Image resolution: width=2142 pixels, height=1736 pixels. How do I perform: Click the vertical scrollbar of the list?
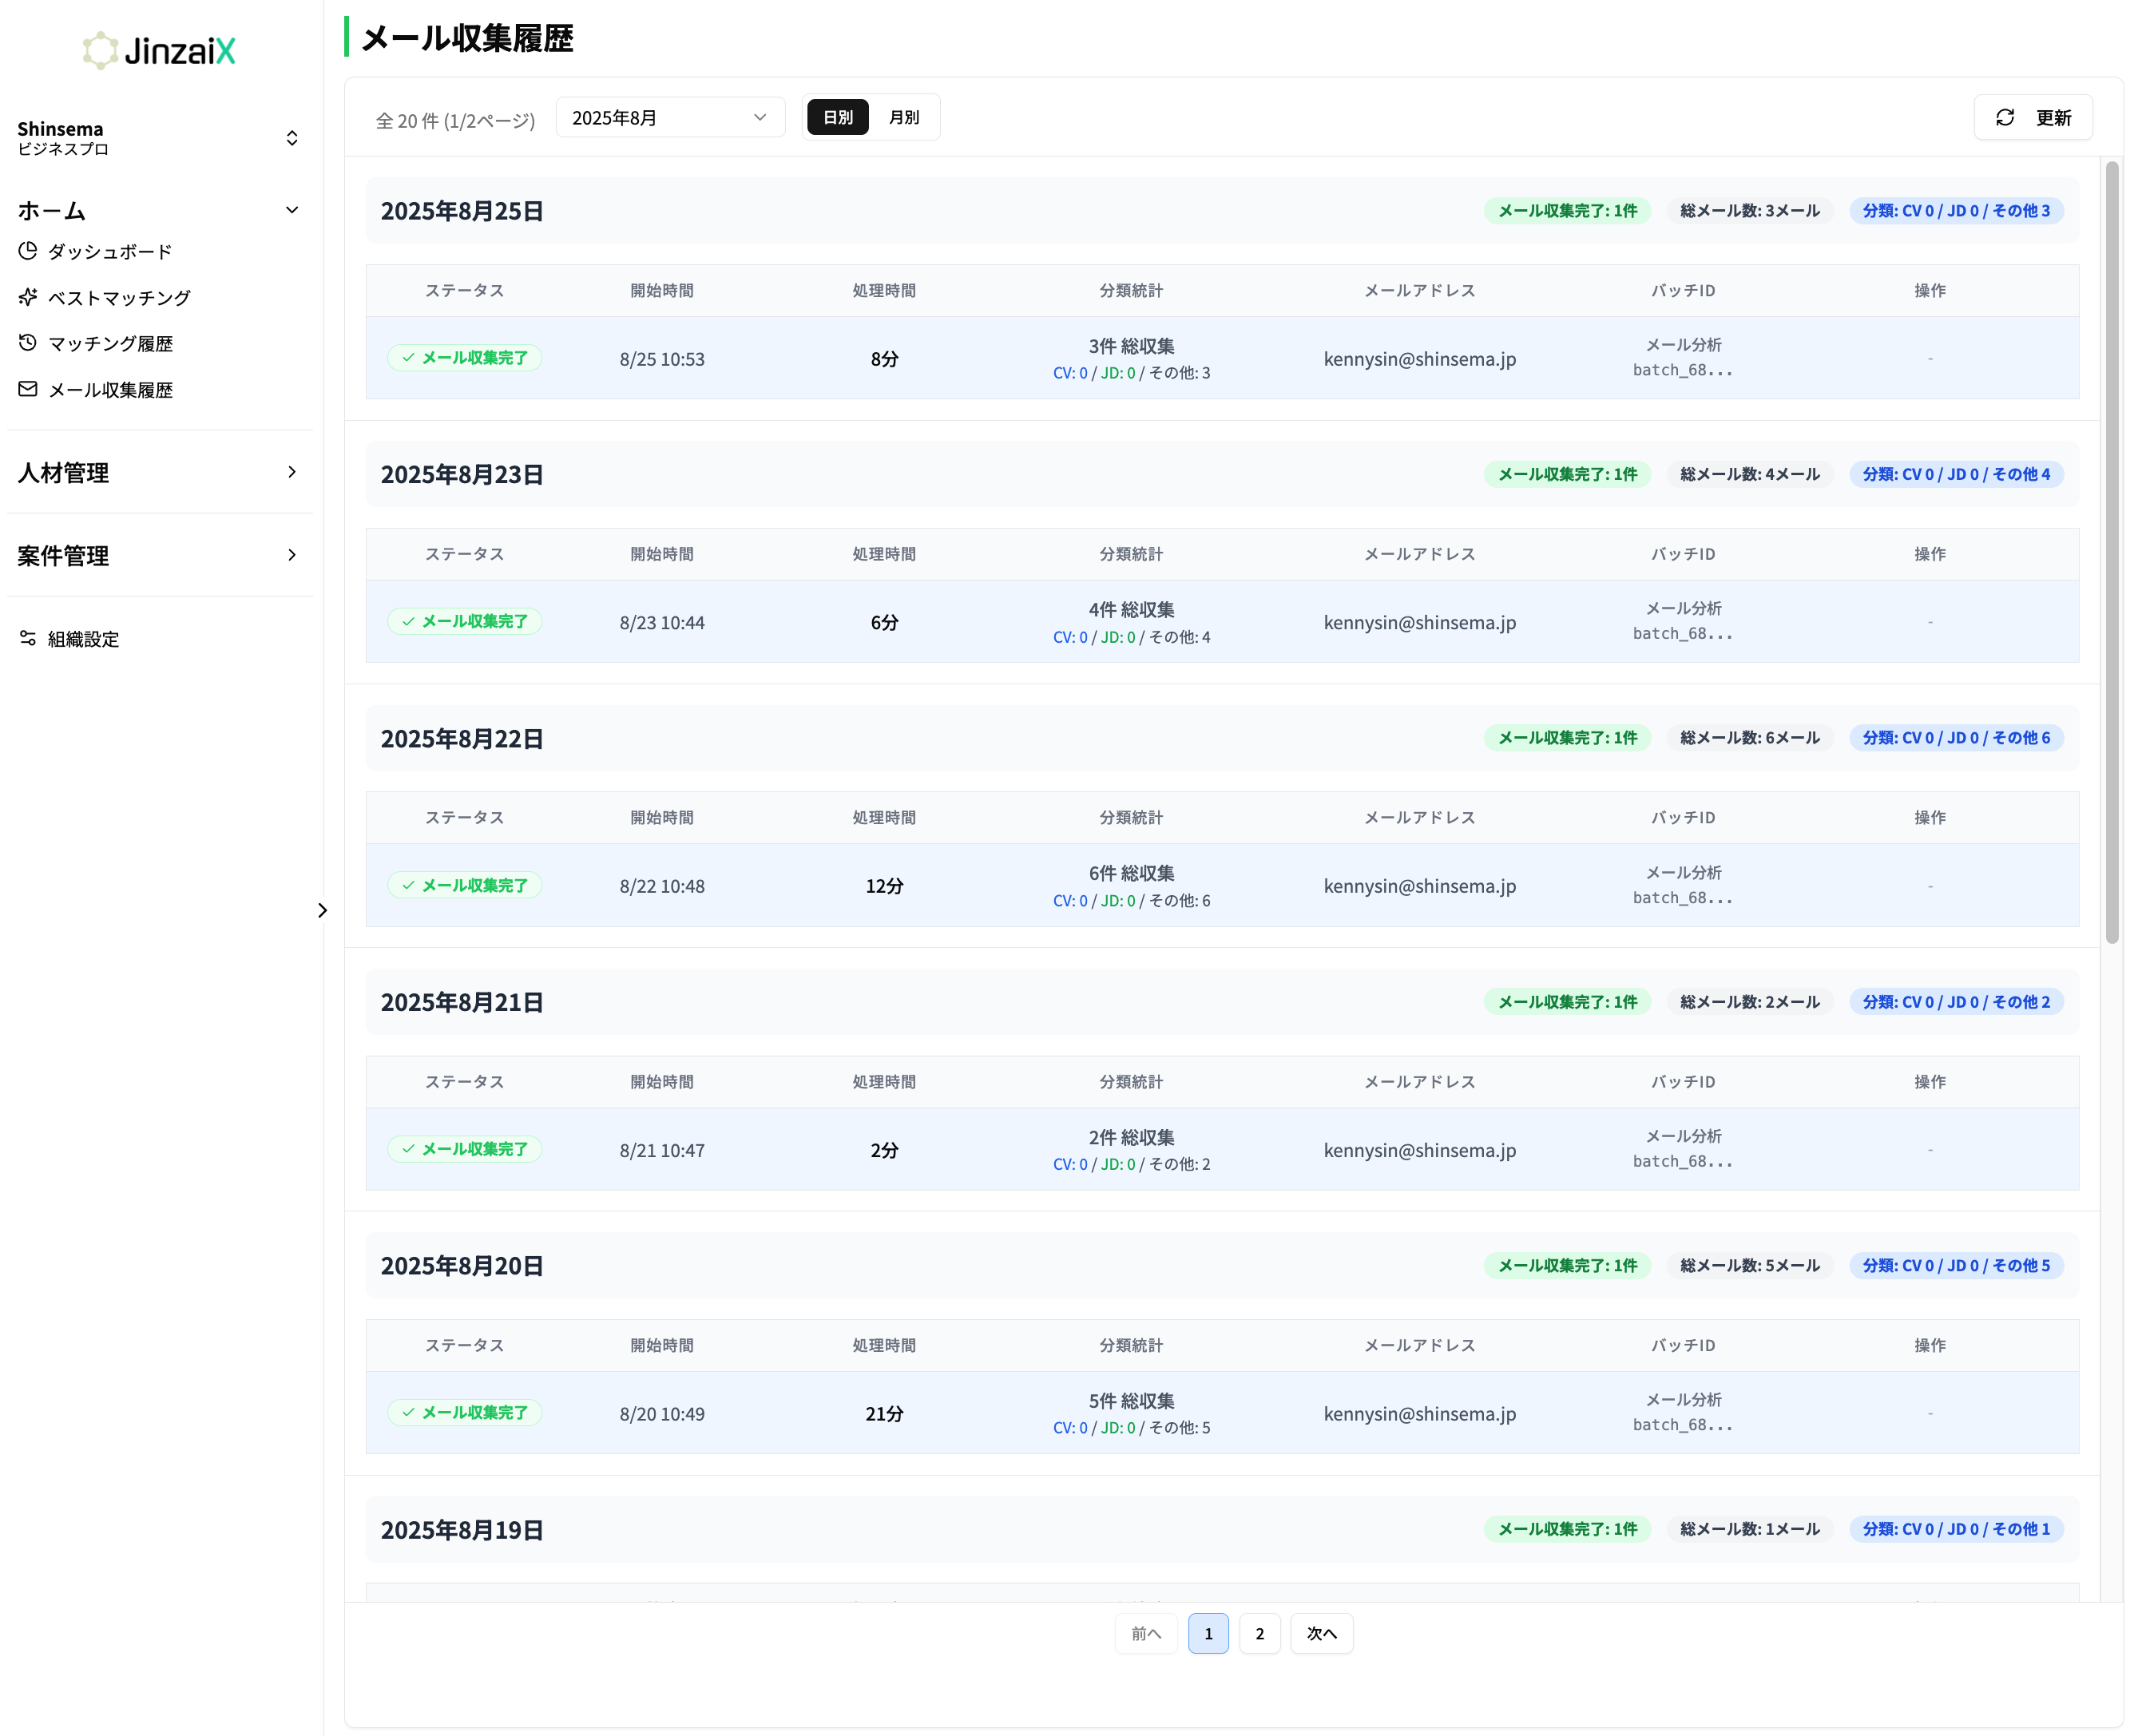[x=2112, y=552]
